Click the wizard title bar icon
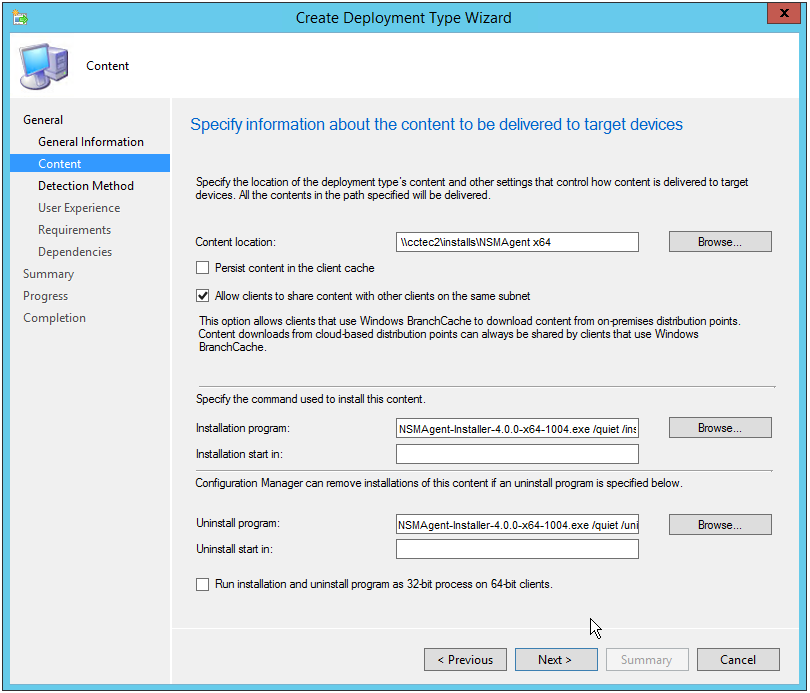 tap(20, 18)
